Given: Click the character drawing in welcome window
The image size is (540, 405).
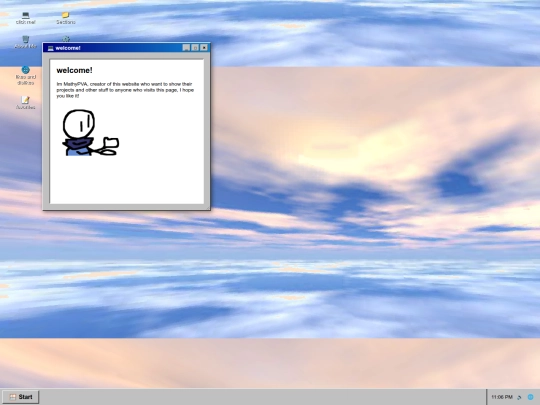Looking at the screenshot, I should (x=91, y=133).
